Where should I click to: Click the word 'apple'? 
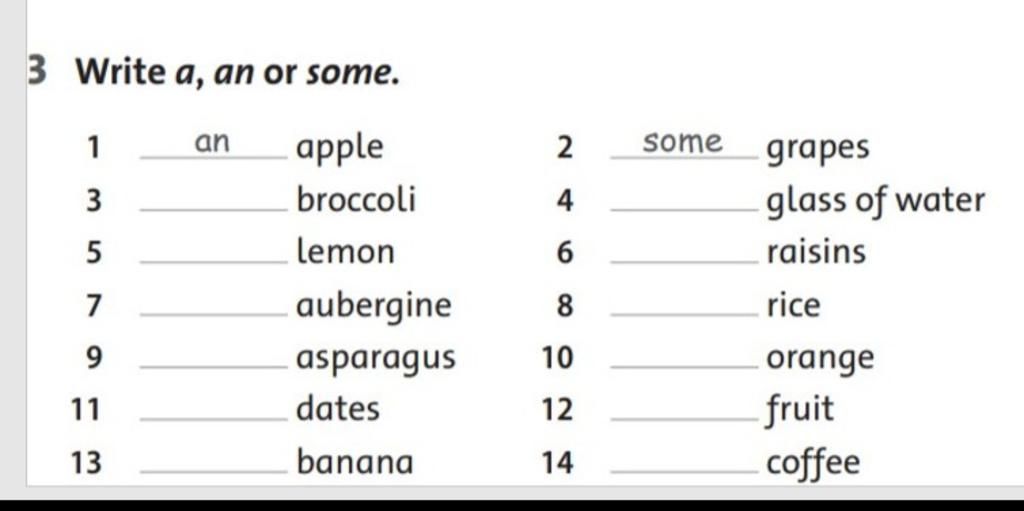pyautogui.click(x=340, y=149)
